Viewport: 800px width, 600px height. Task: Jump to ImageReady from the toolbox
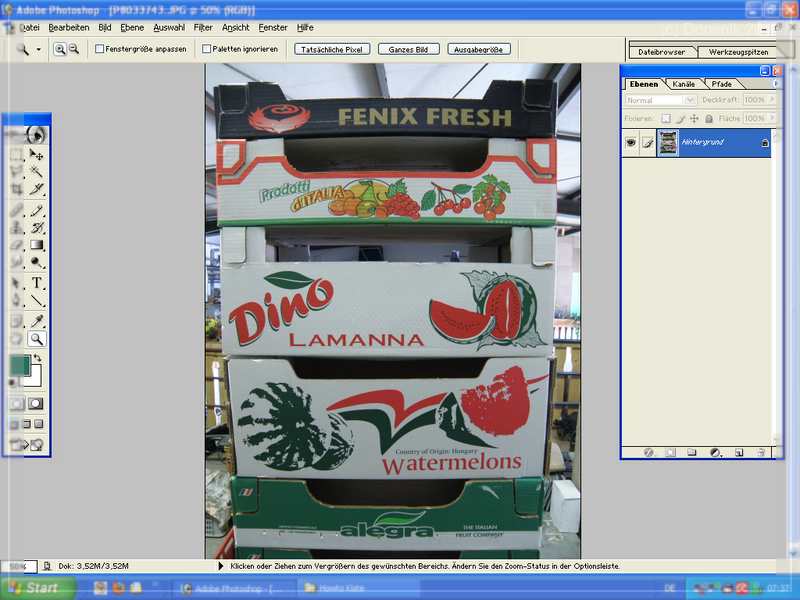(26, 445)
